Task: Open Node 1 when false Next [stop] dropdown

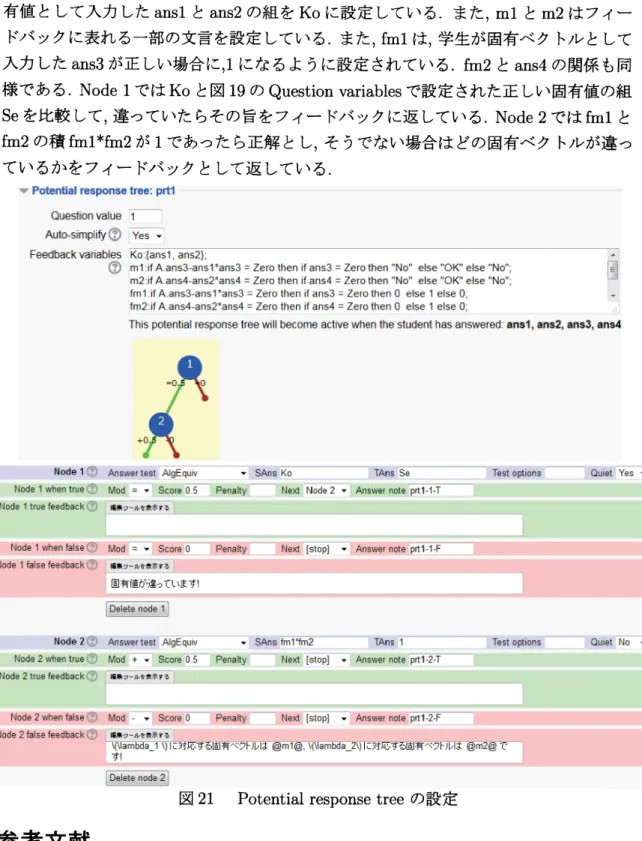Action: point(327,549)
